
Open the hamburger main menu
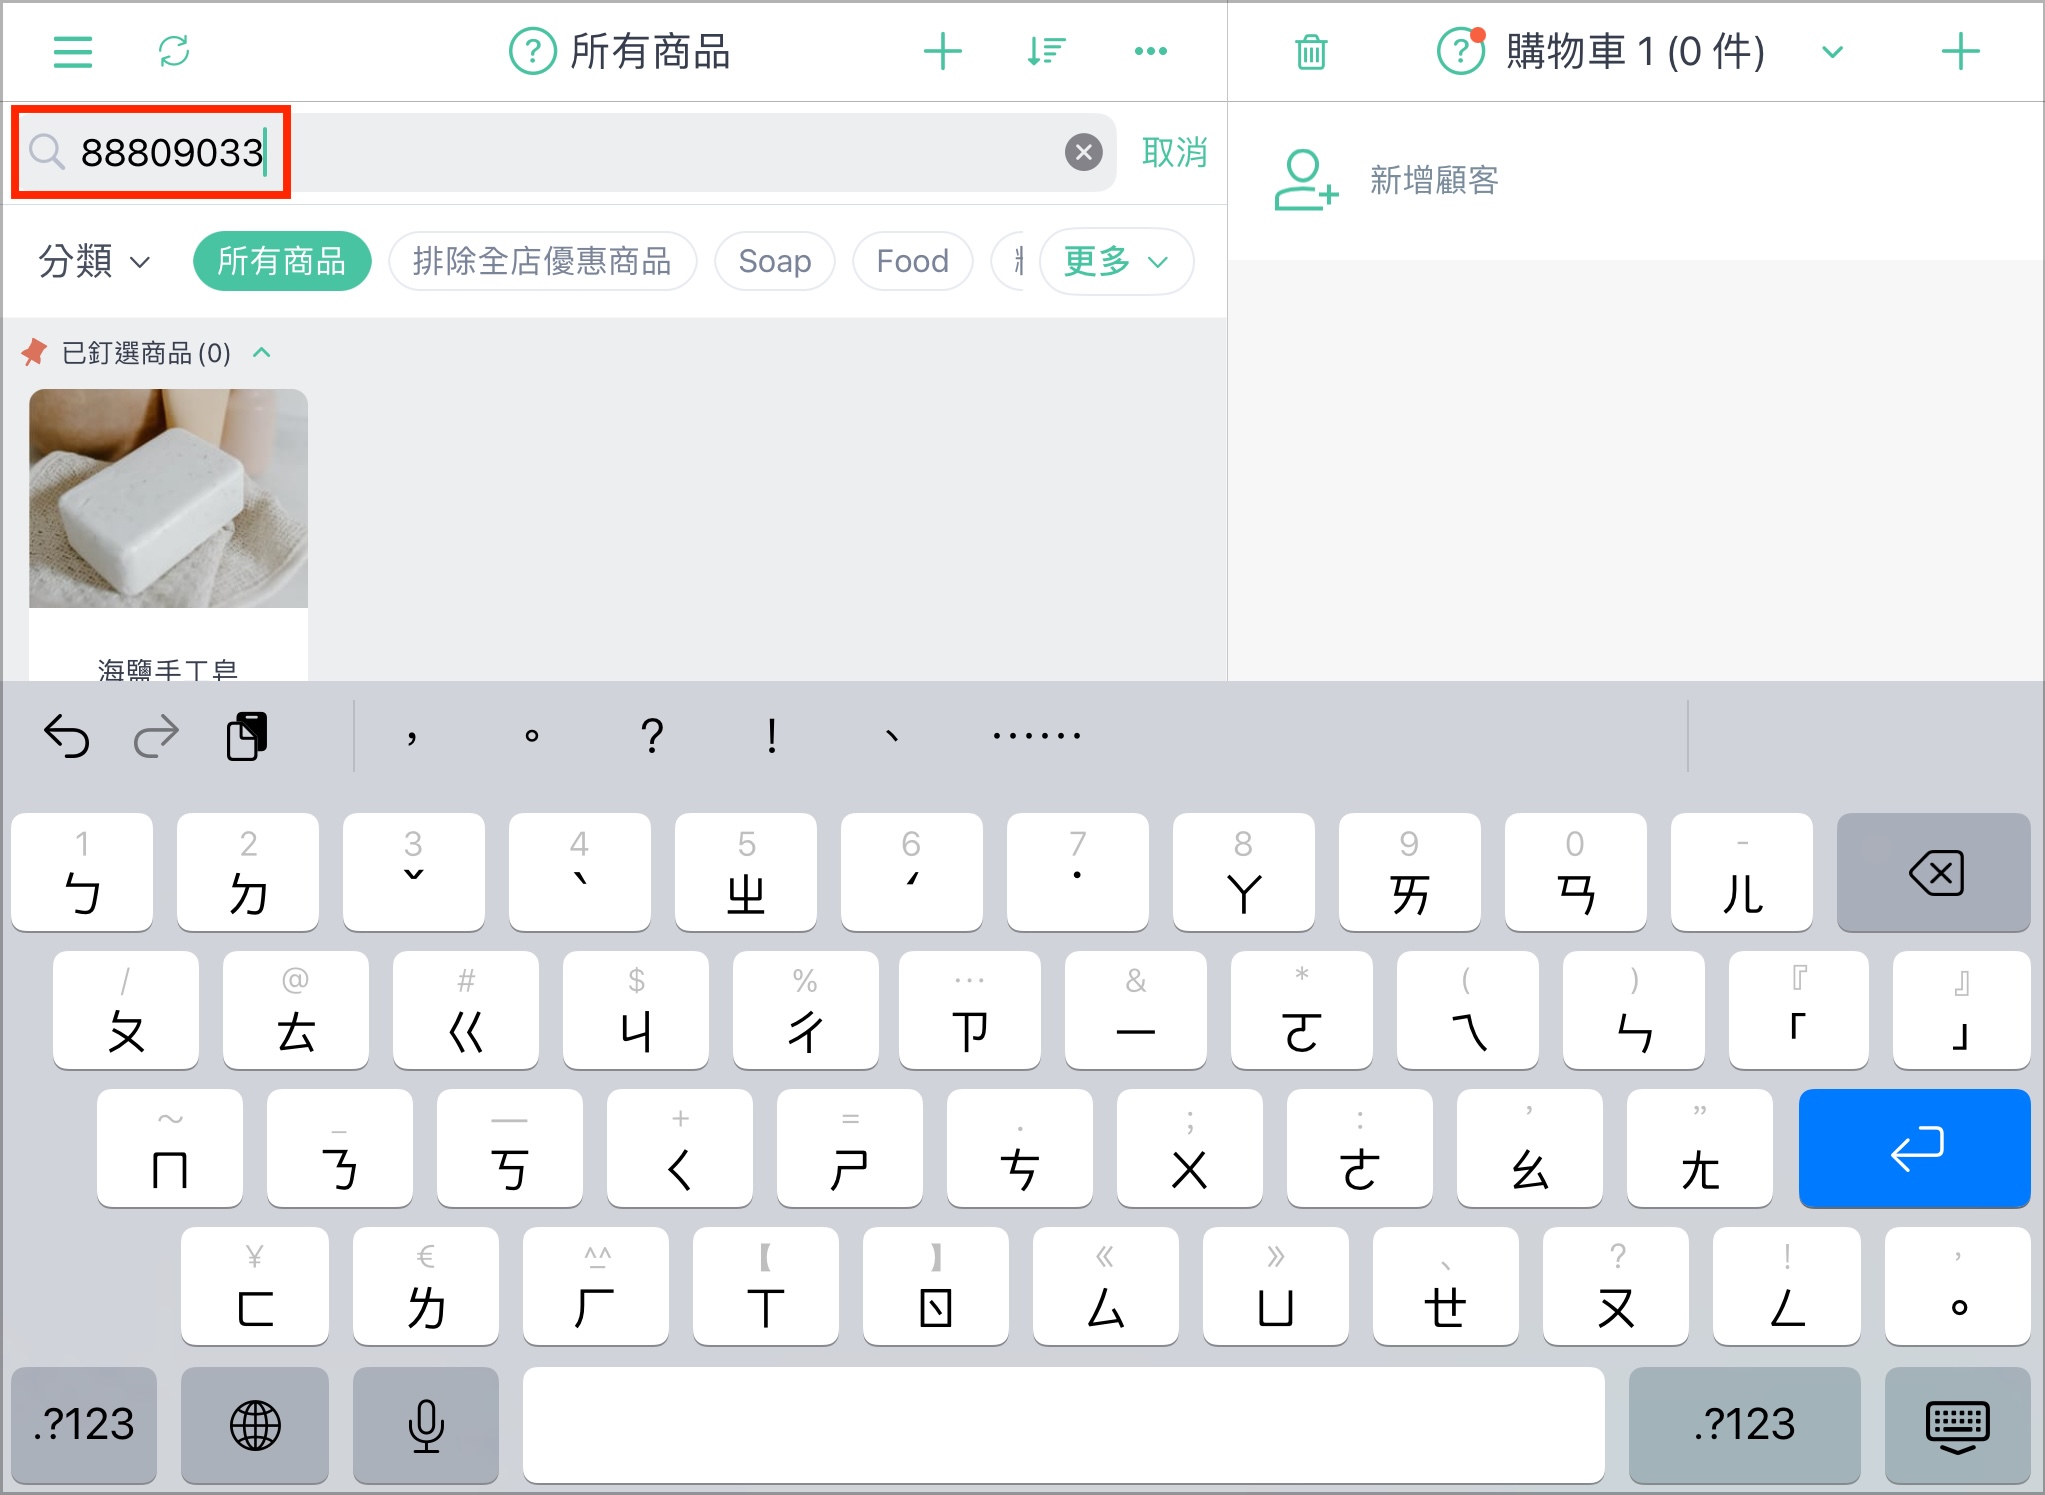pos(73,51)
